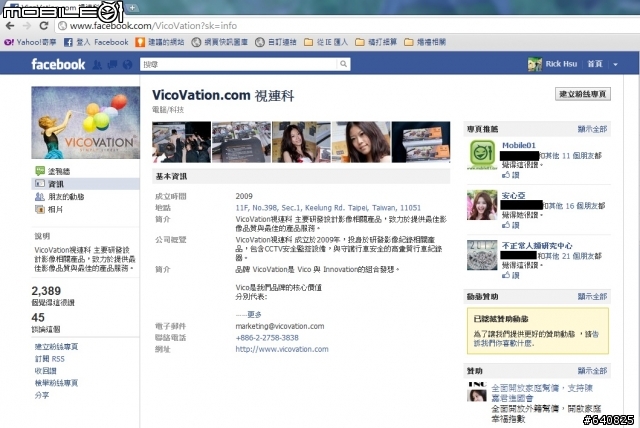The width and height of the screenshot is (640, 428).
Task: Click the VicoVation page cover picture
Action: point(85,122)
